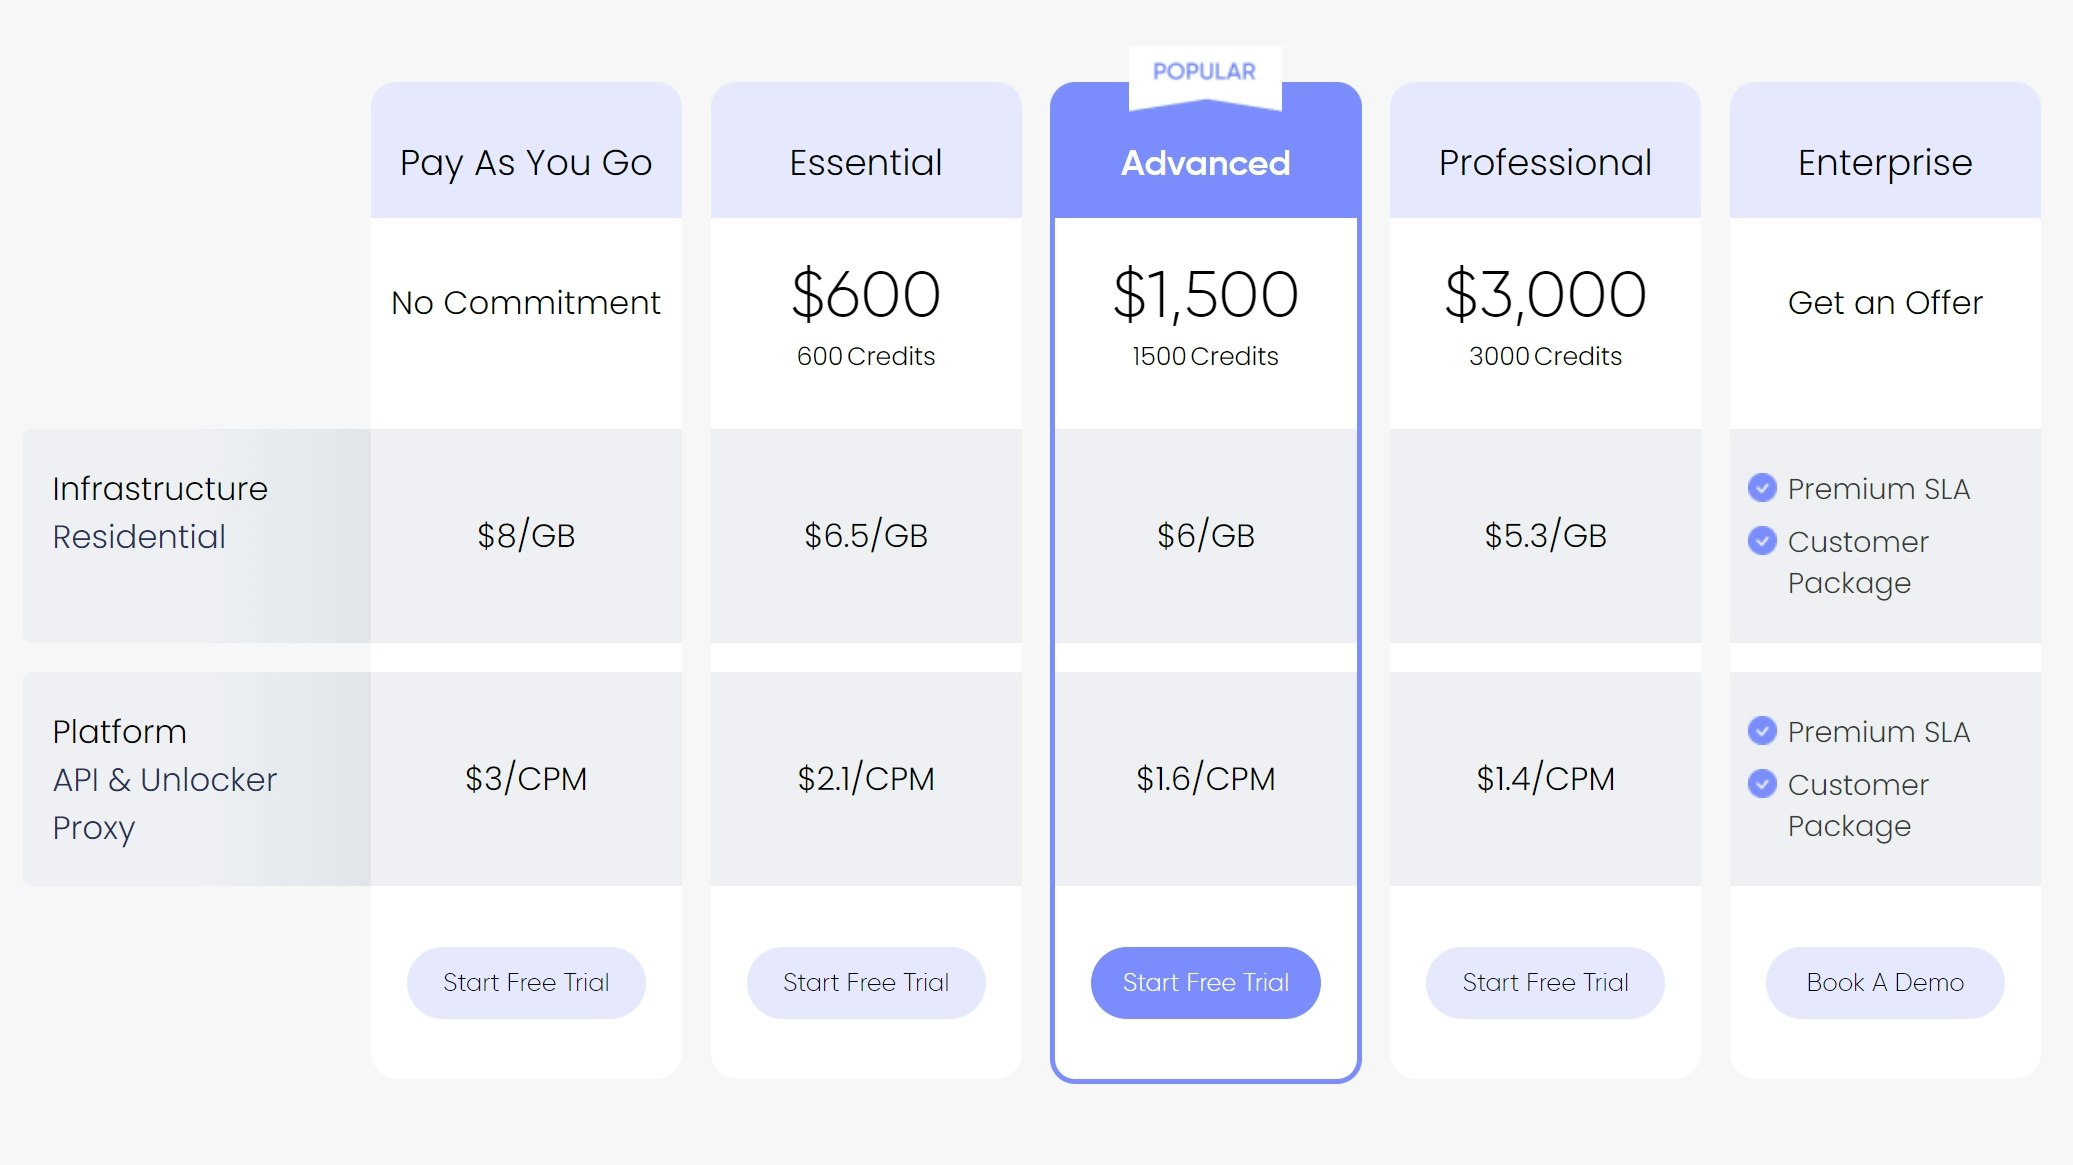The height and width of the screenshot is (1165, 2073).
Task: Click the $1,500 Advanced price
Action: pyautogui.click(x=1205, y=295)
